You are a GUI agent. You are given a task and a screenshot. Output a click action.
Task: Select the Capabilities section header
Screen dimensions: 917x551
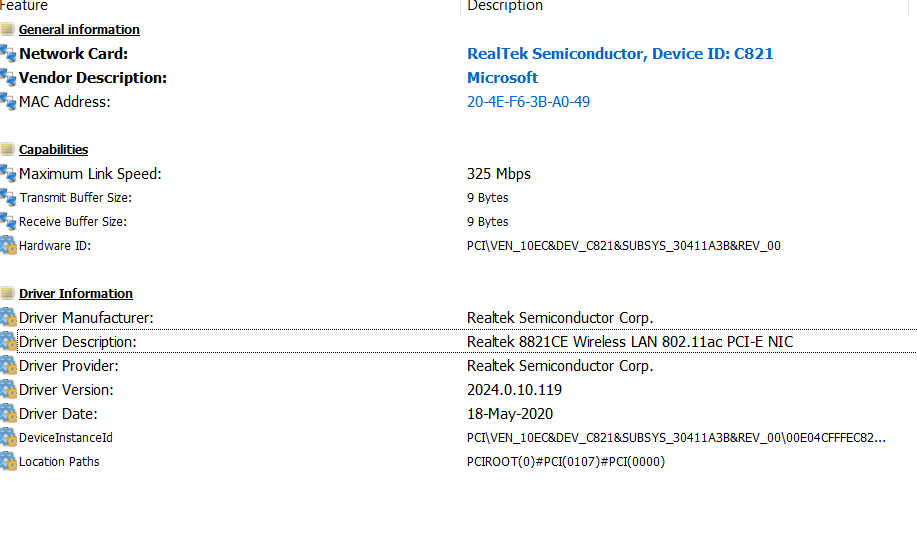click(53, 150)
